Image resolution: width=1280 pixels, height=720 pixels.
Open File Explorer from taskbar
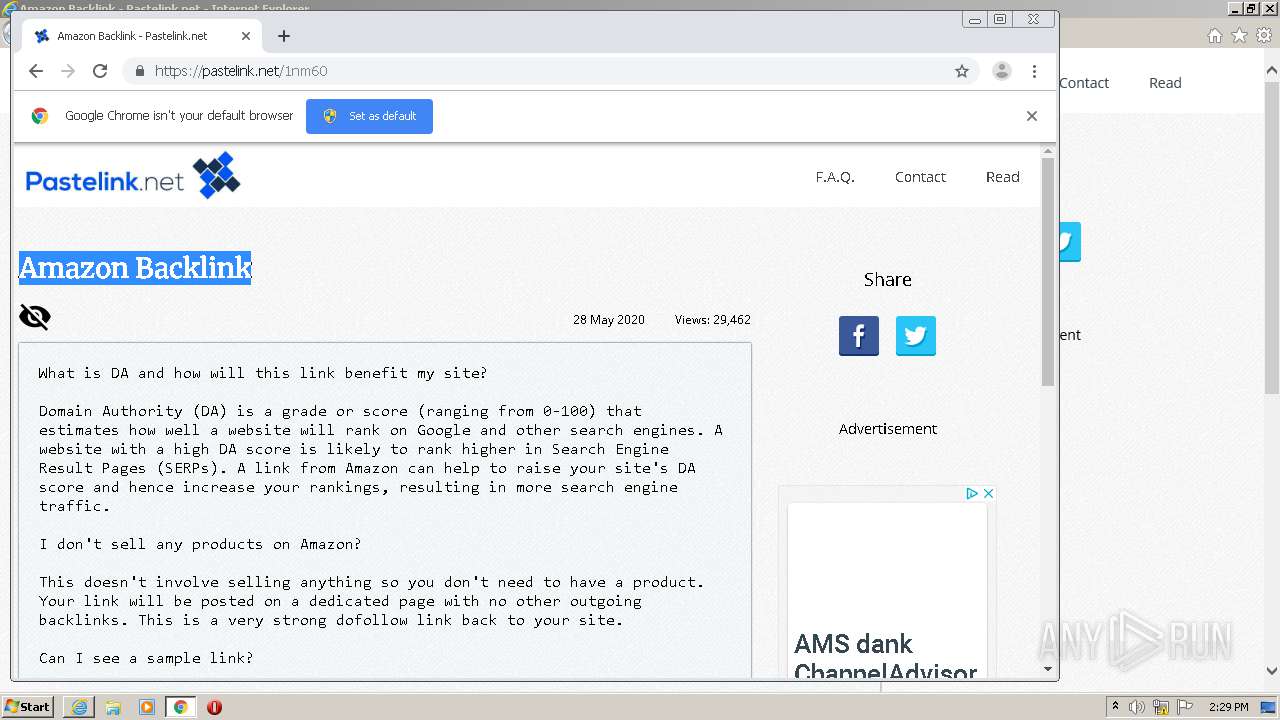coord(113,707)
